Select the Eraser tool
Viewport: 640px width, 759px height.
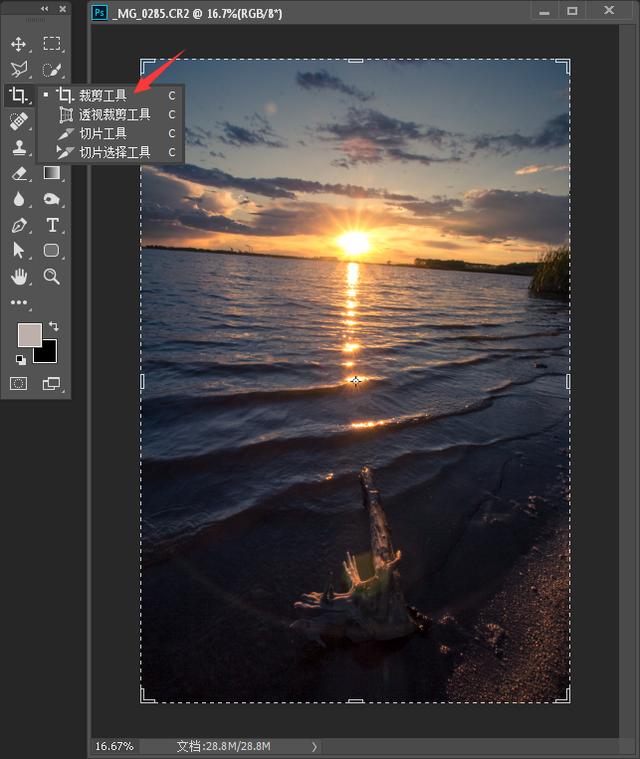click(x=18, y=174)
